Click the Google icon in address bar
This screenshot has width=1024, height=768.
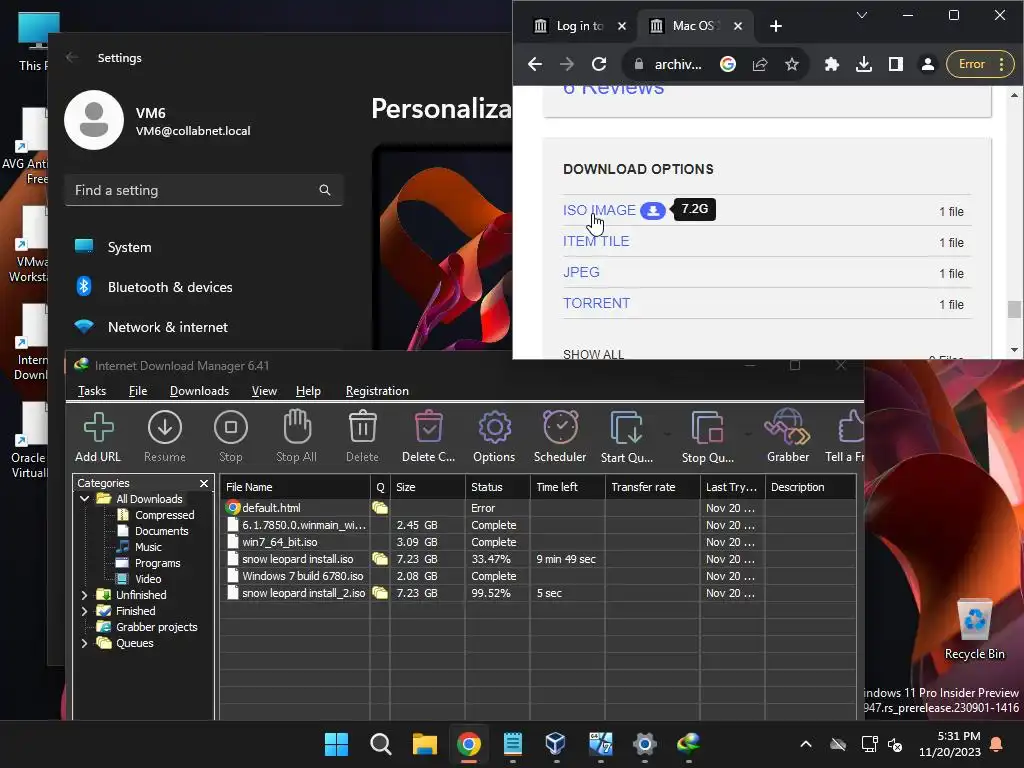(x=728, y=64)
